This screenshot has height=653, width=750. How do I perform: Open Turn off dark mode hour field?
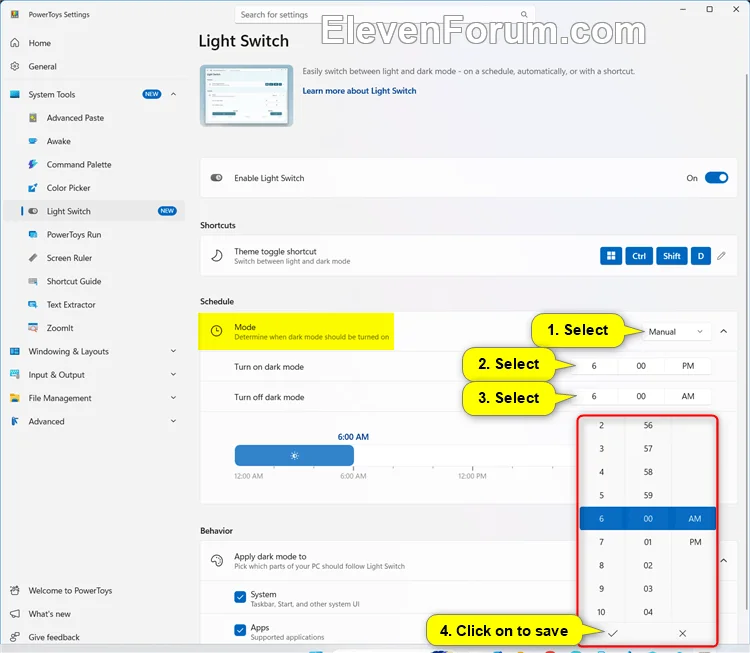(x=594, y=396)
